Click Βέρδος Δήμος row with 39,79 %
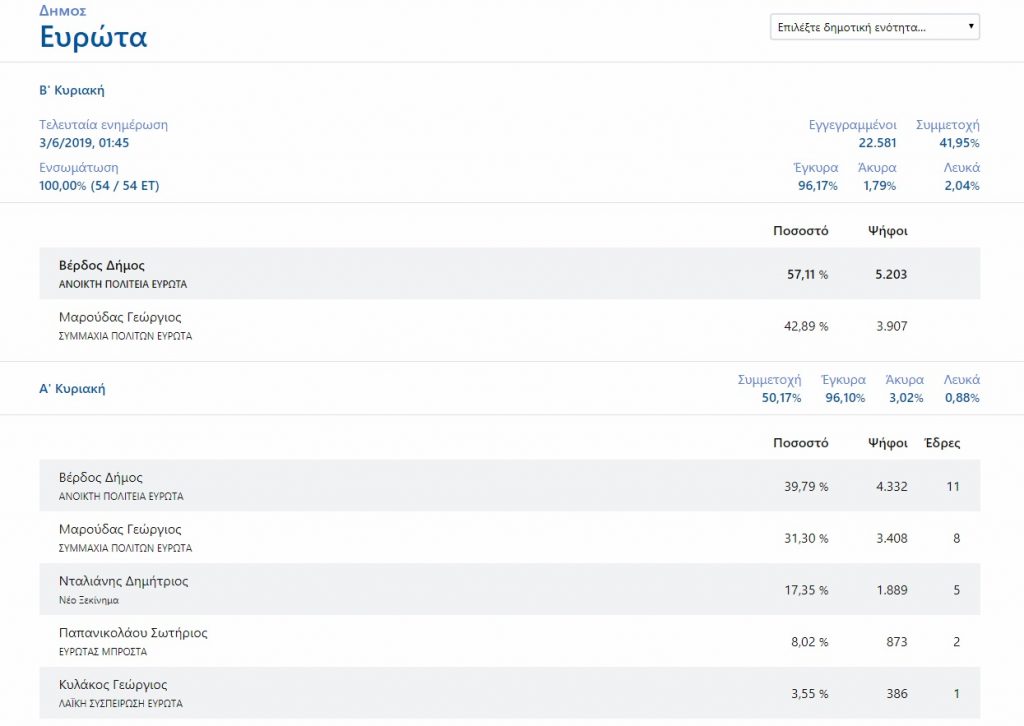The height and width of the screenshot is (726, 1024). 101,478
